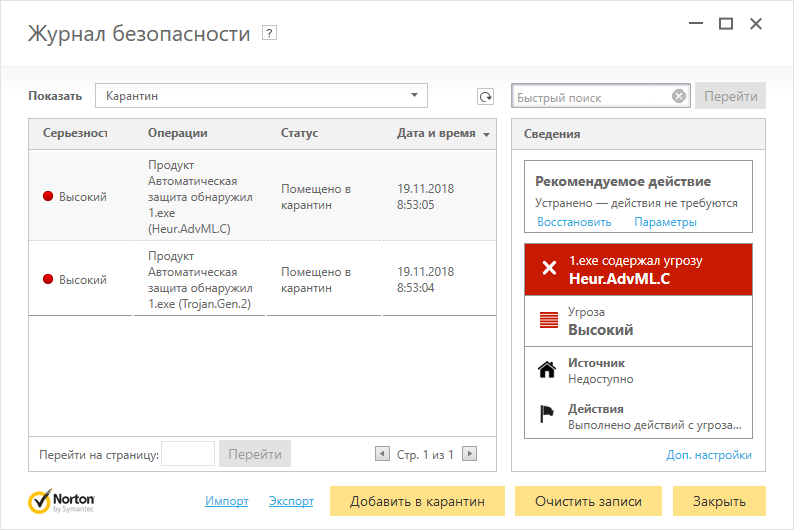Image resolution: width=794 pixels, height=530 pixels.
Task: Select the Trojan.Gen.2 quarantine row
Action: coord(262,279)
